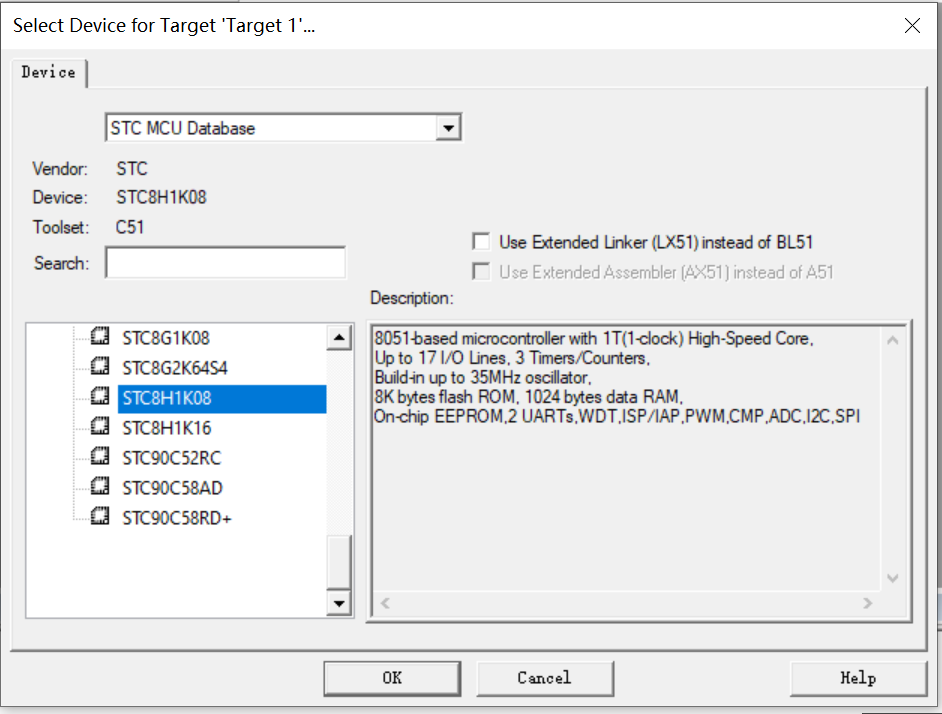Enable Use Extended Linker (LX51) checkbox
Viewport: 942px width, 714px height.
pyautogui.click(x=481, y=242)
